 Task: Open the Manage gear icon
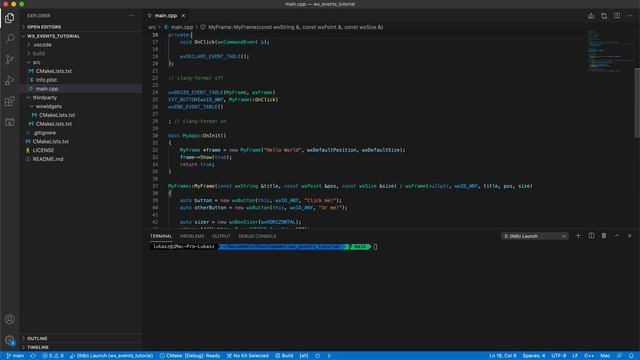click(9, 340)
